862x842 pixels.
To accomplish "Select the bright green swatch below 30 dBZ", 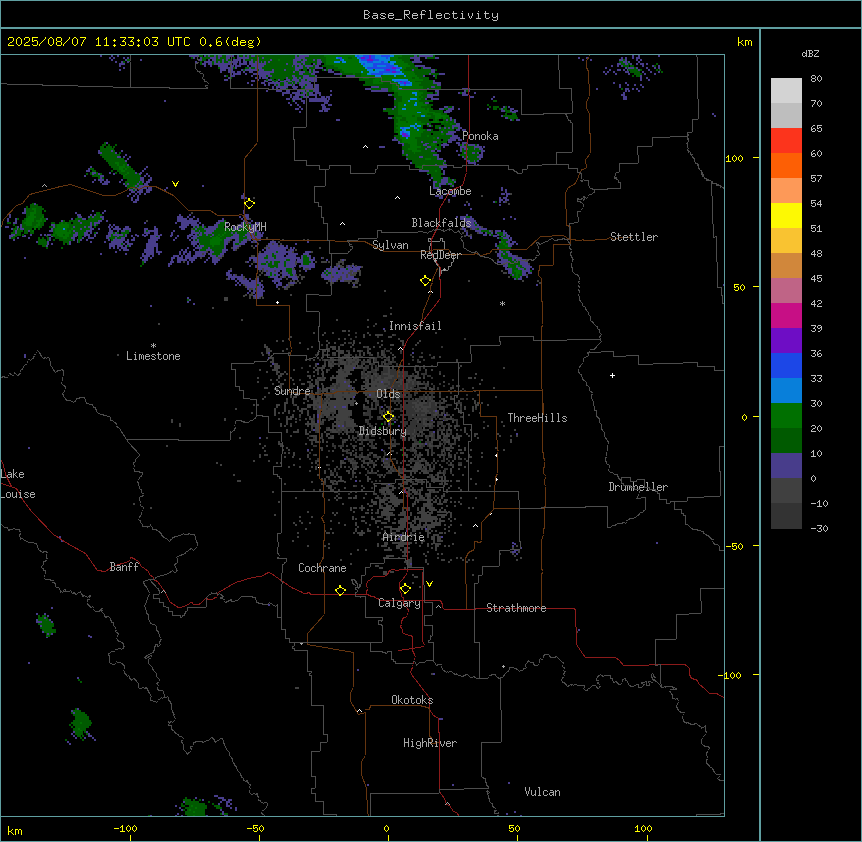I will click(786, 416).
